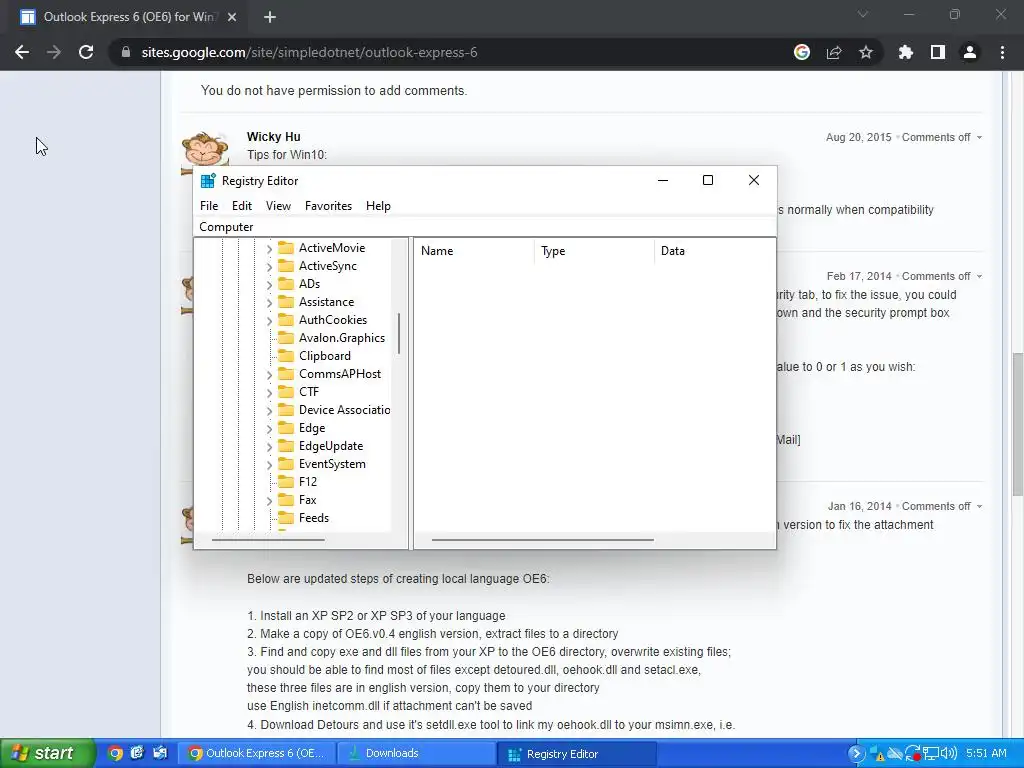This screenshot has width=1024, height=768.
Task: Open the Favorites menu in Registry Editor
Action: (x=328, y=206)
